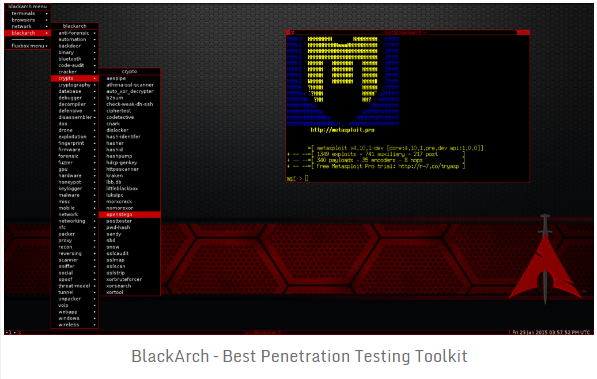Open the drone category

coord(75,130)
